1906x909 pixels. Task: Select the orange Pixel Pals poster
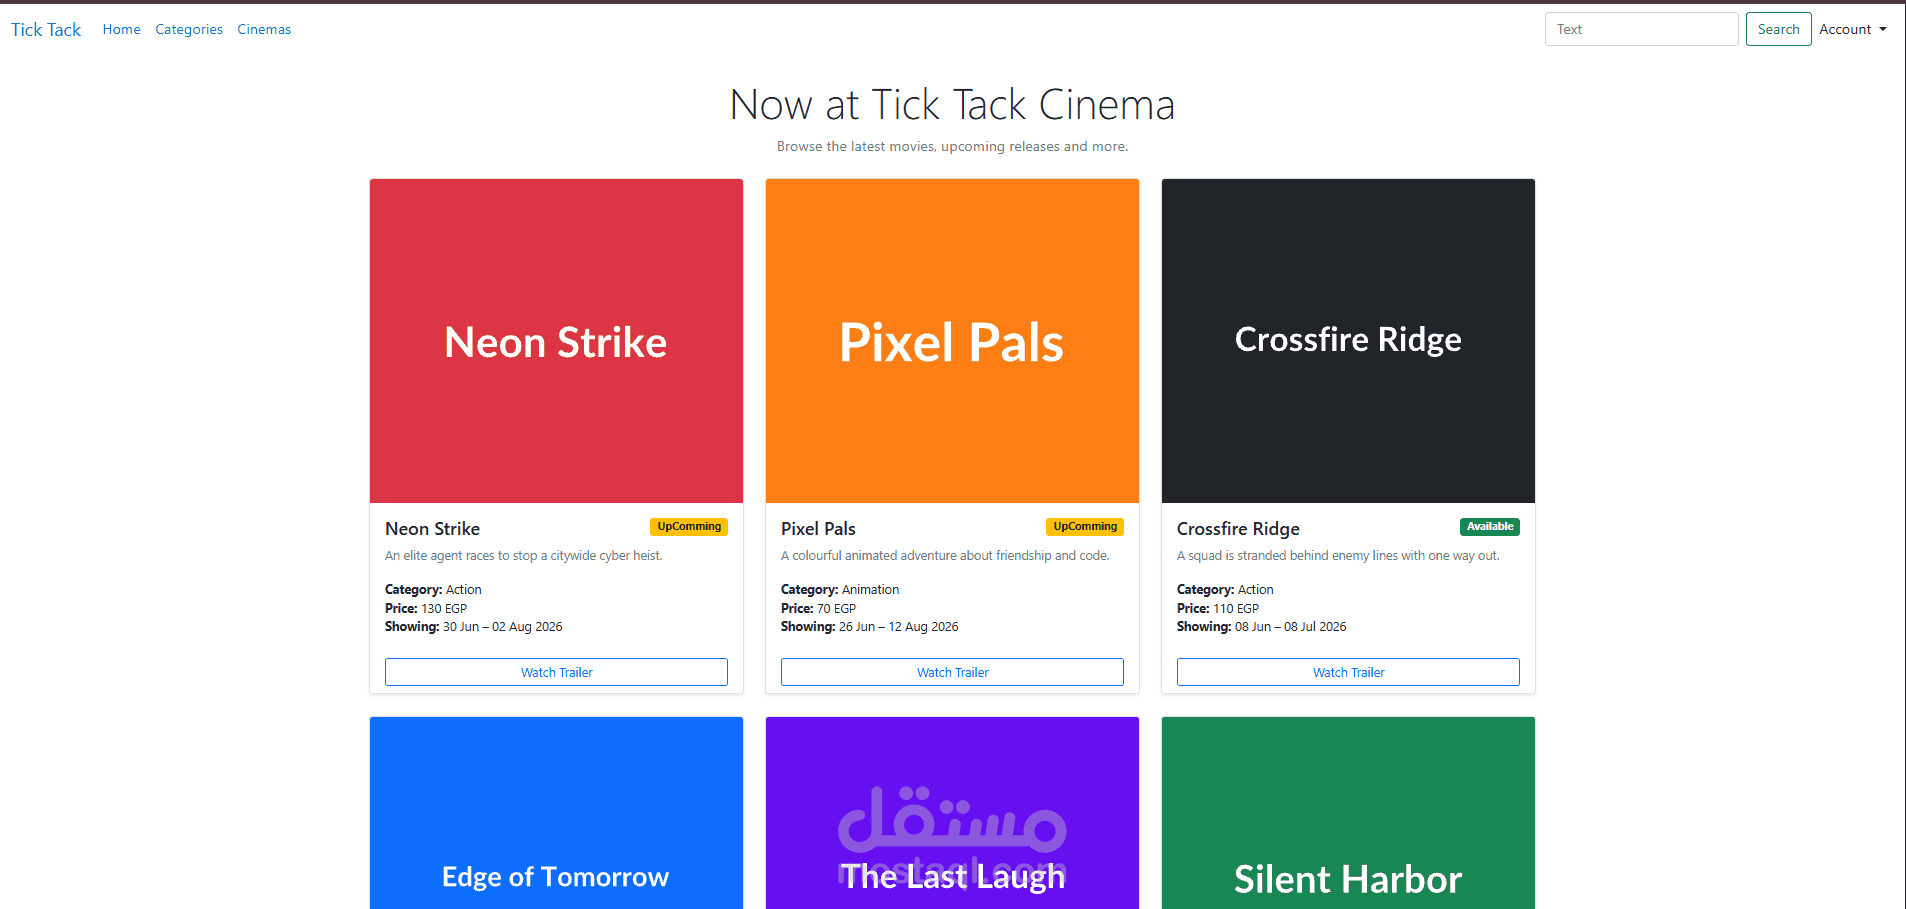tap(952, 341)
